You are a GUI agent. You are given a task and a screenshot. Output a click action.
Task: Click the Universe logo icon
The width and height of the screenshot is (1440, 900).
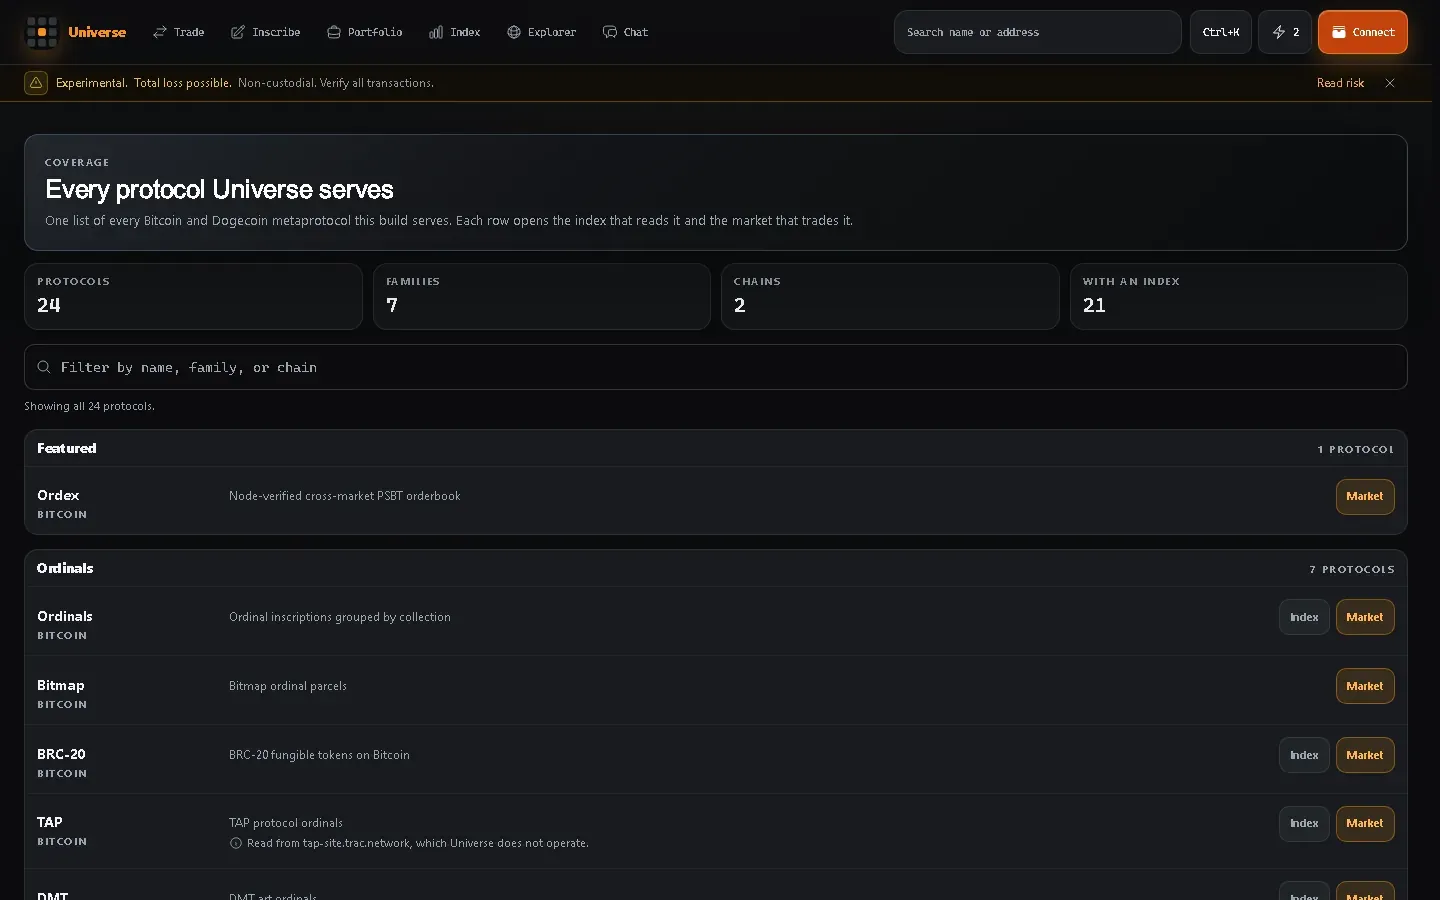42,32
